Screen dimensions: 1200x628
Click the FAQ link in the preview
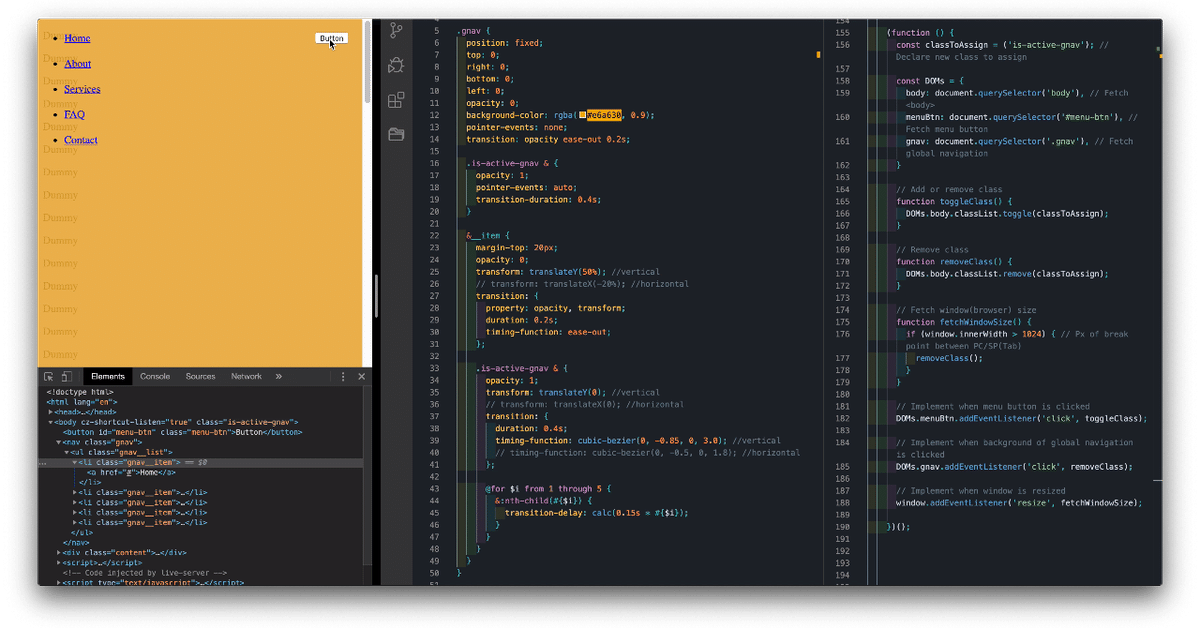(74, 115)
